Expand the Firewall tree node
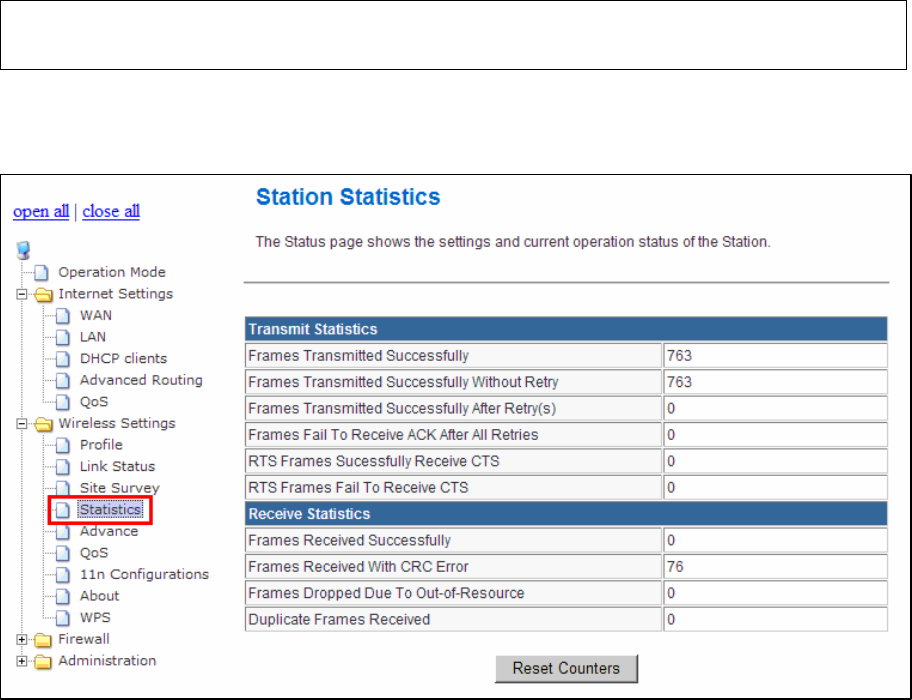This screenshot has width=912, height=700. point(22,640)
